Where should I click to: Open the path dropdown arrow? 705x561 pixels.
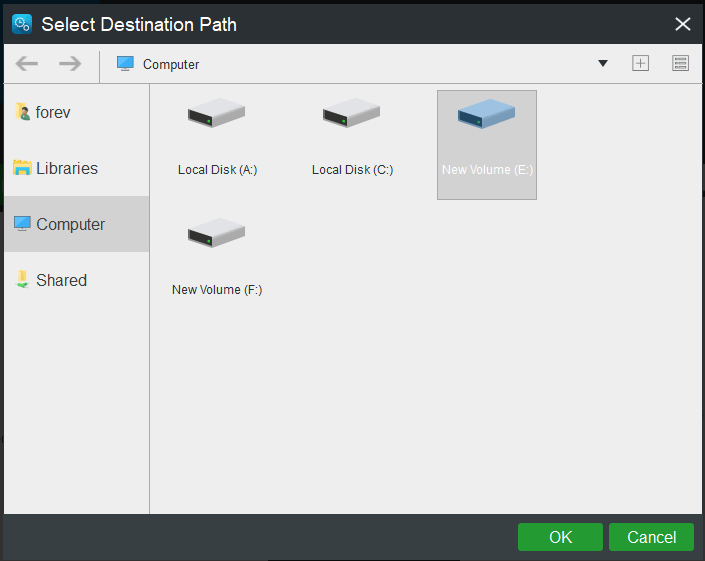click(x=603, y=63)
